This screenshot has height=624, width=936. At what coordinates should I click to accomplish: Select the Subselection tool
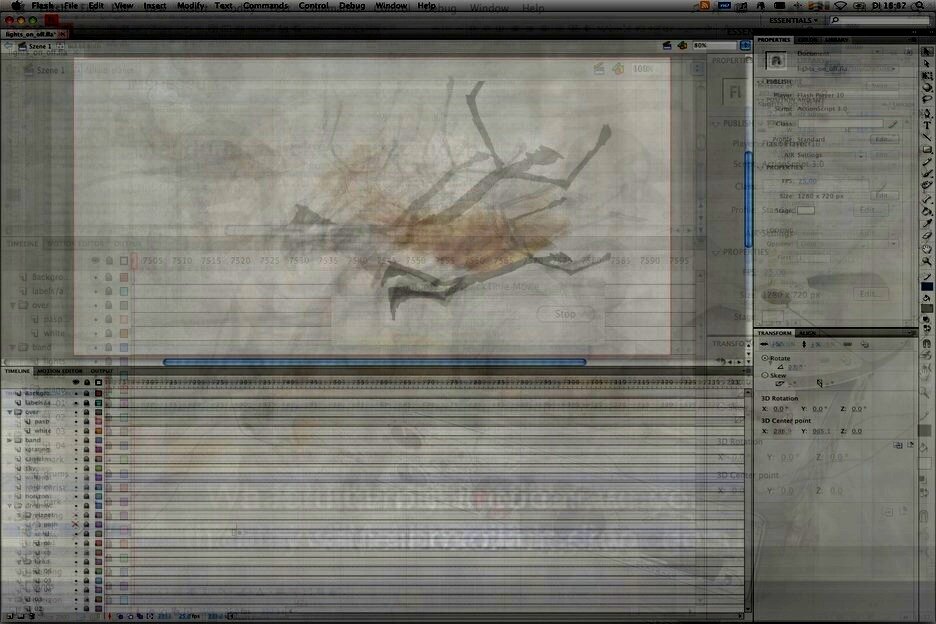point(927,64)
